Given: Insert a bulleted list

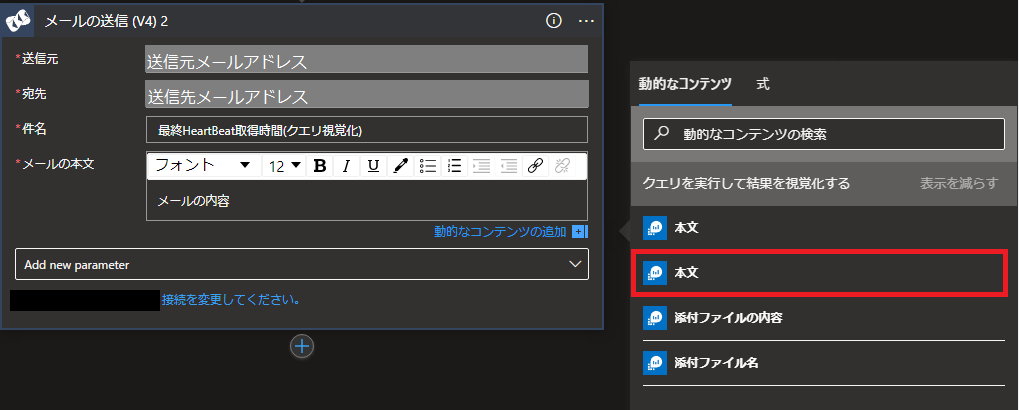Looking at the screenshot, I should (428, 166).
